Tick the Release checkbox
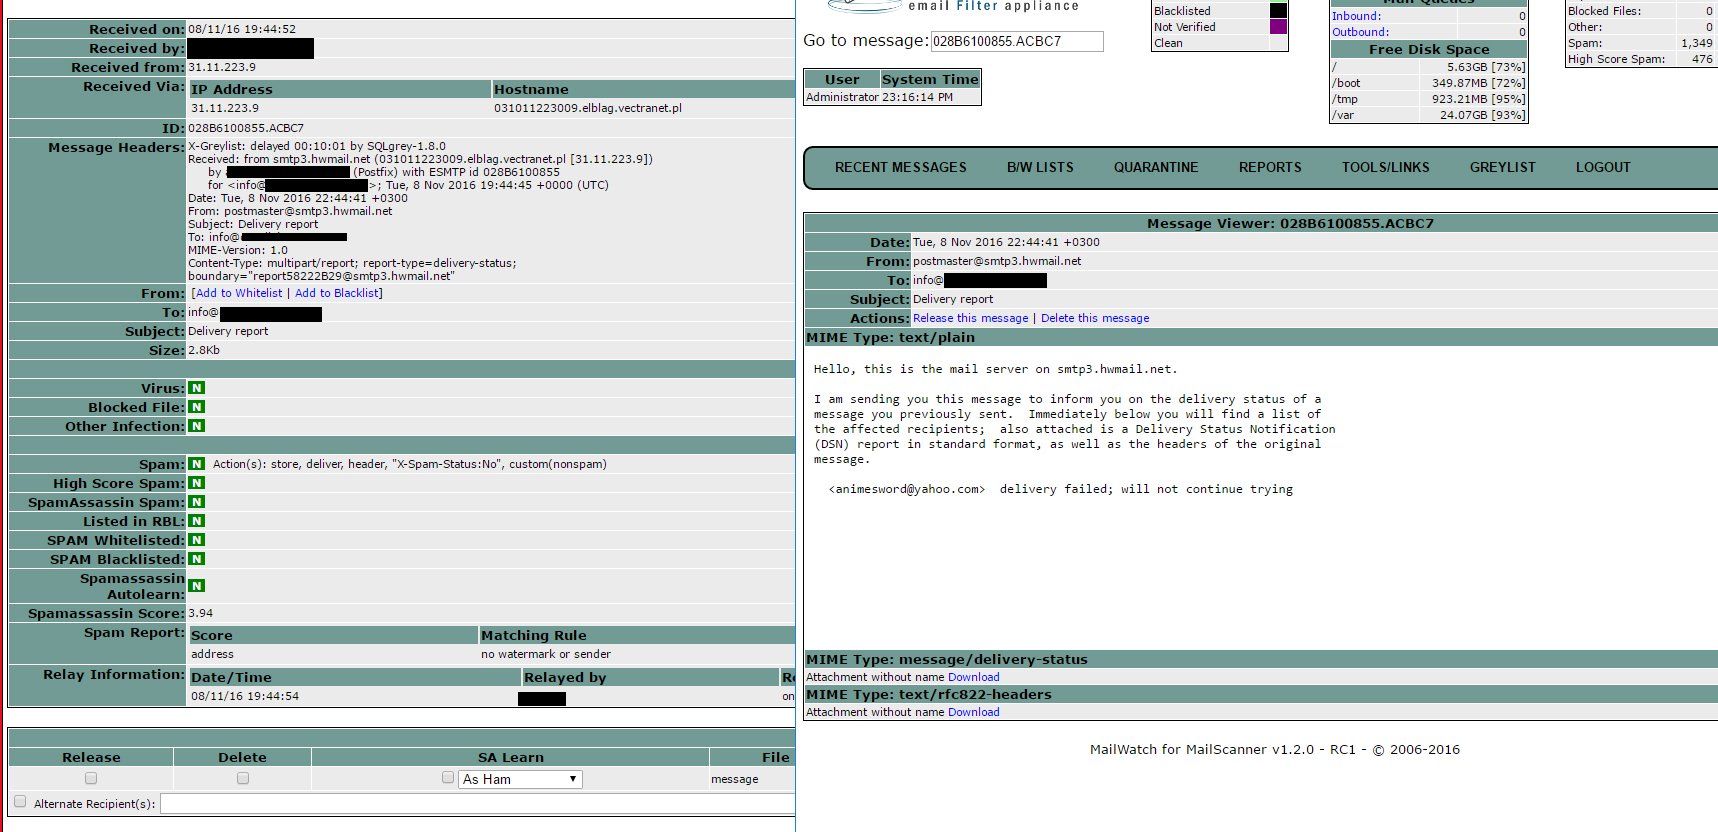 (x=91, y=778)
